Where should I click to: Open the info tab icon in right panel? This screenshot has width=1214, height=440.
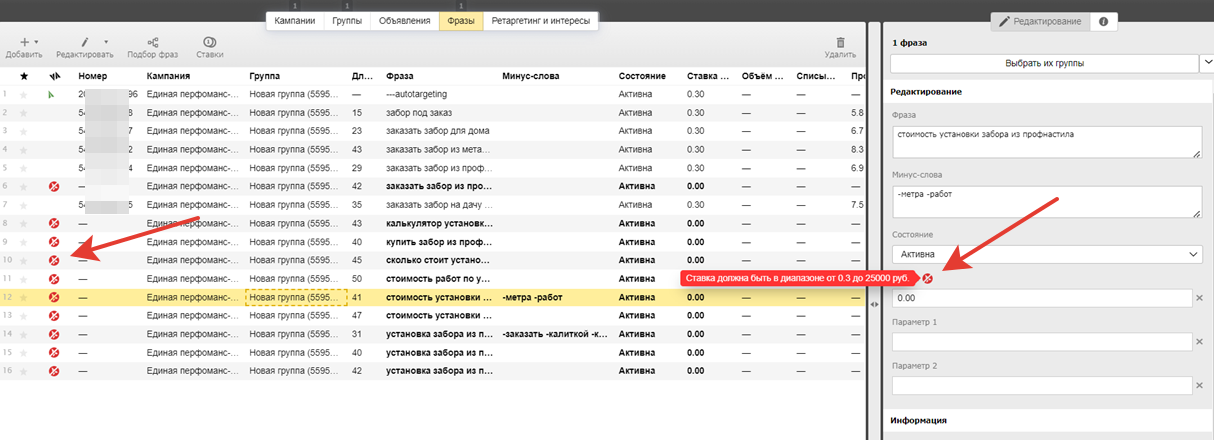click(1103, 21)
